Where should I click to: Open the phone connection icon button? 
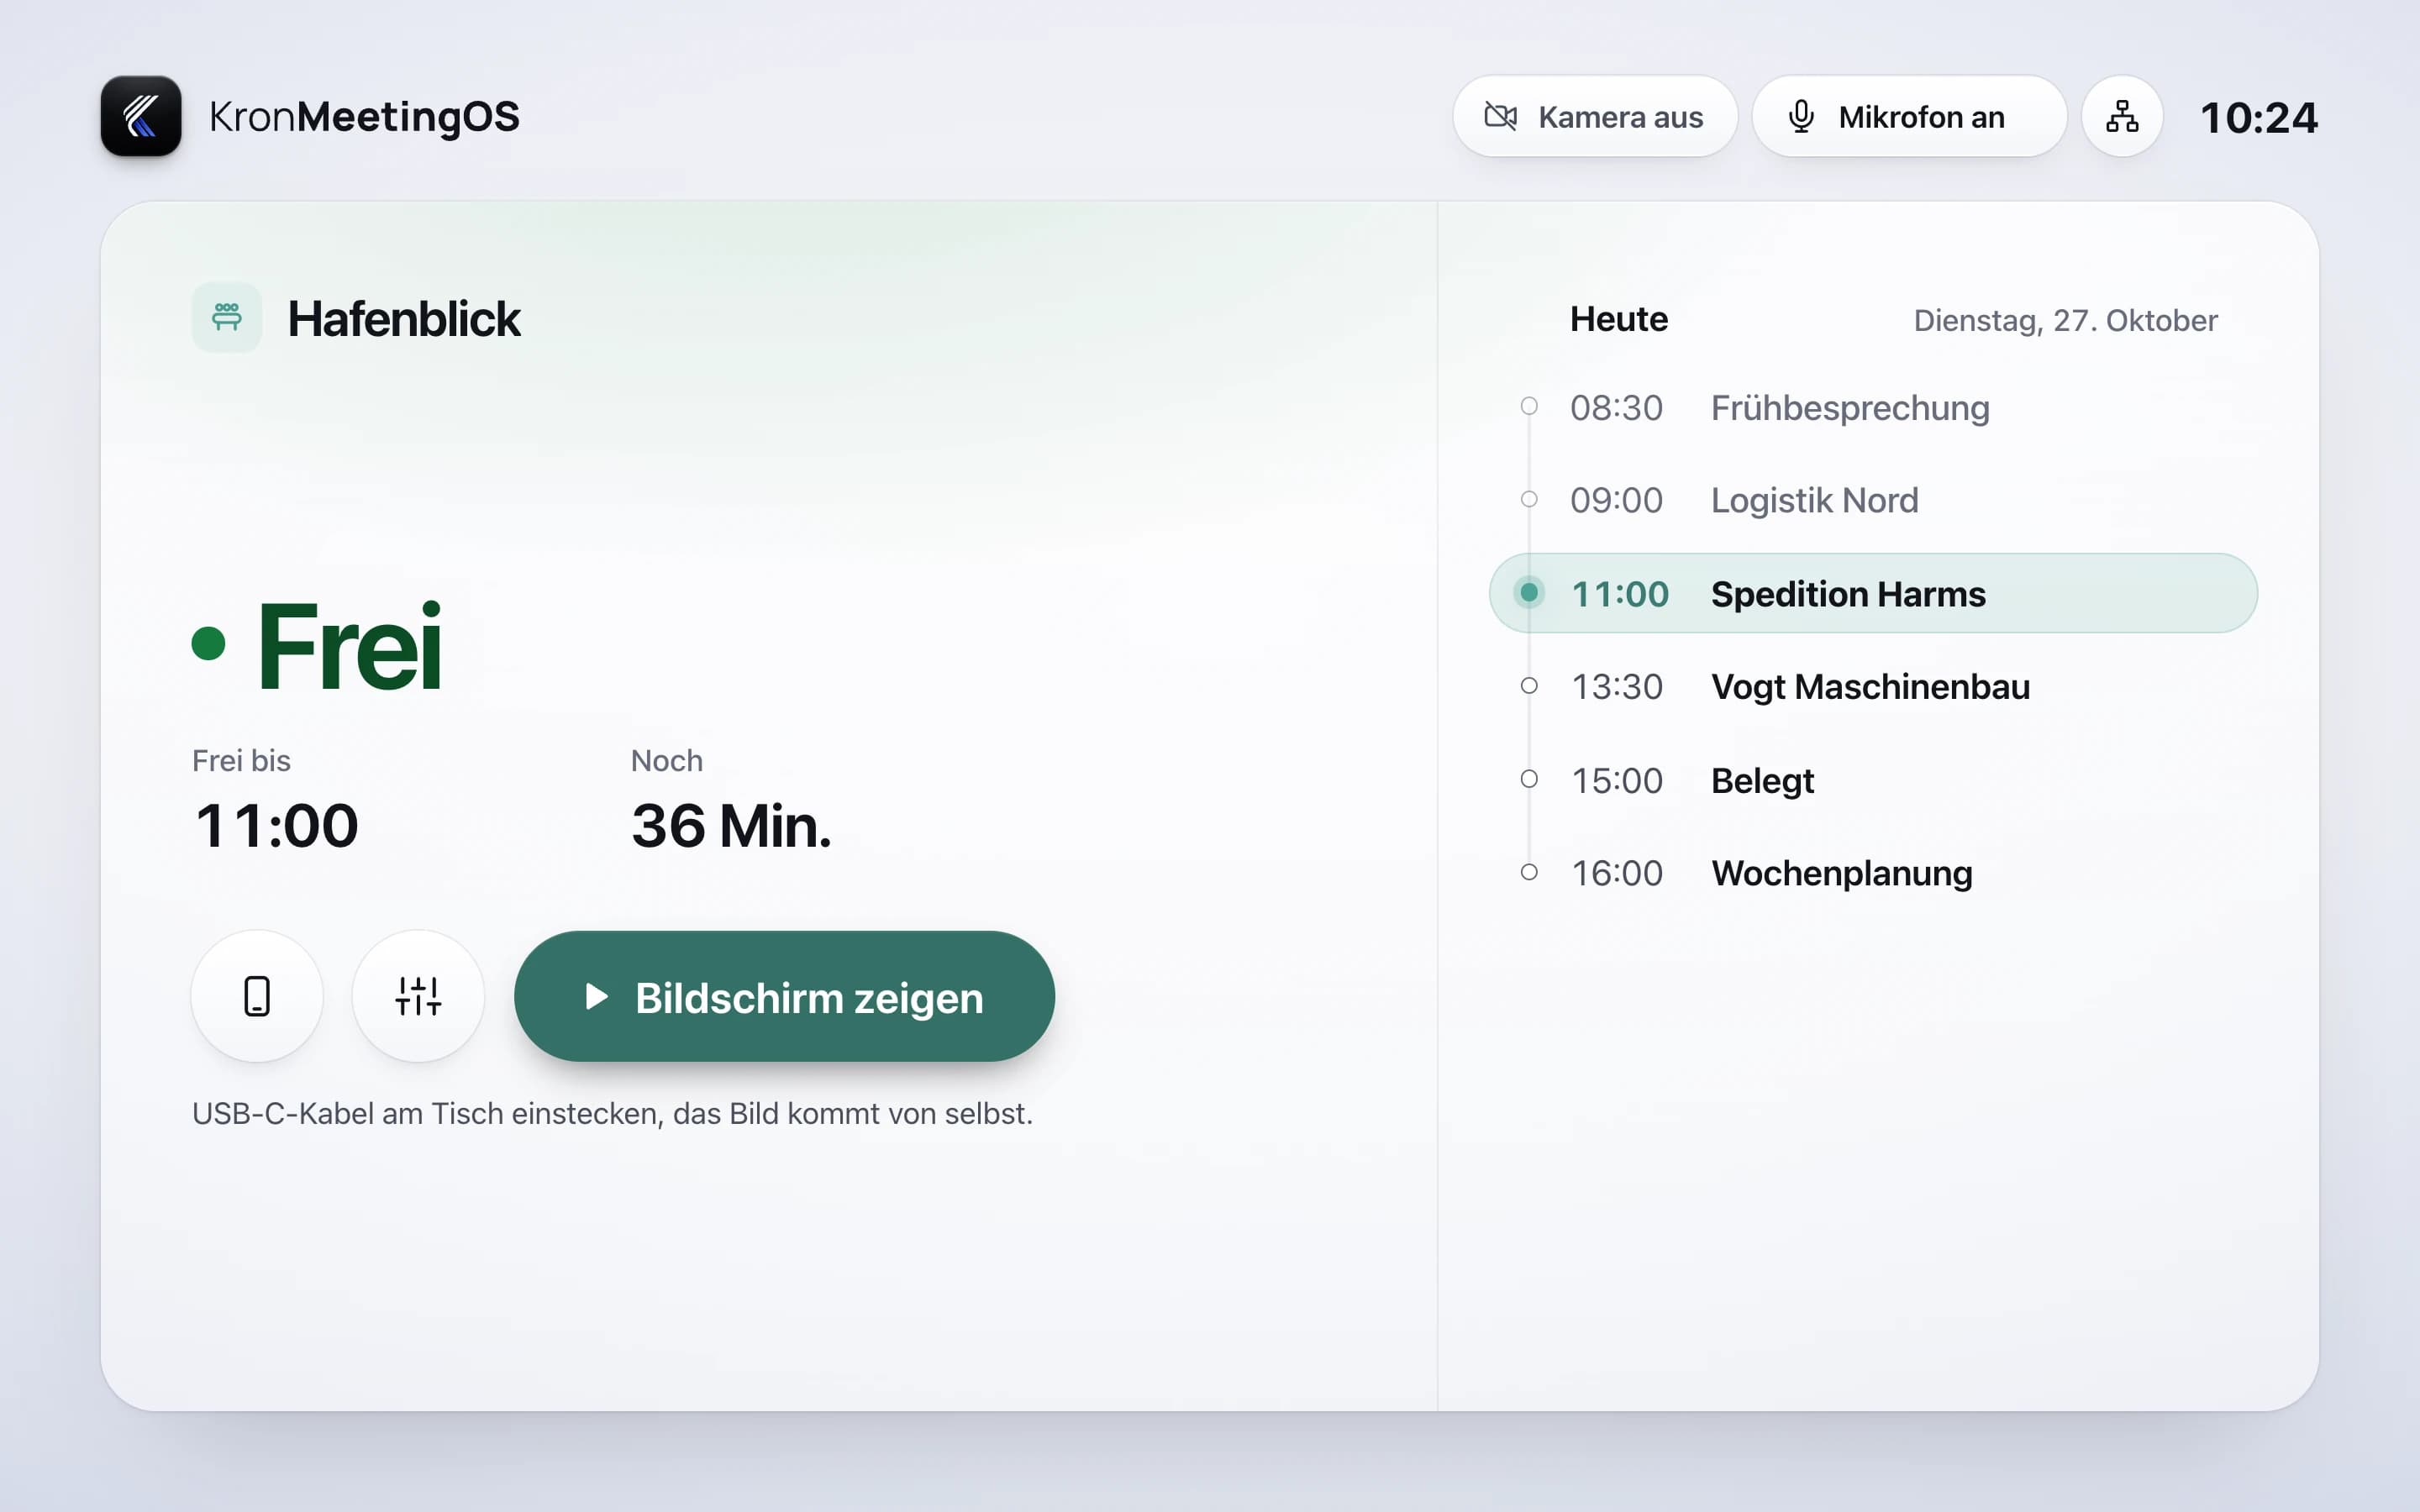coord(257,996)
